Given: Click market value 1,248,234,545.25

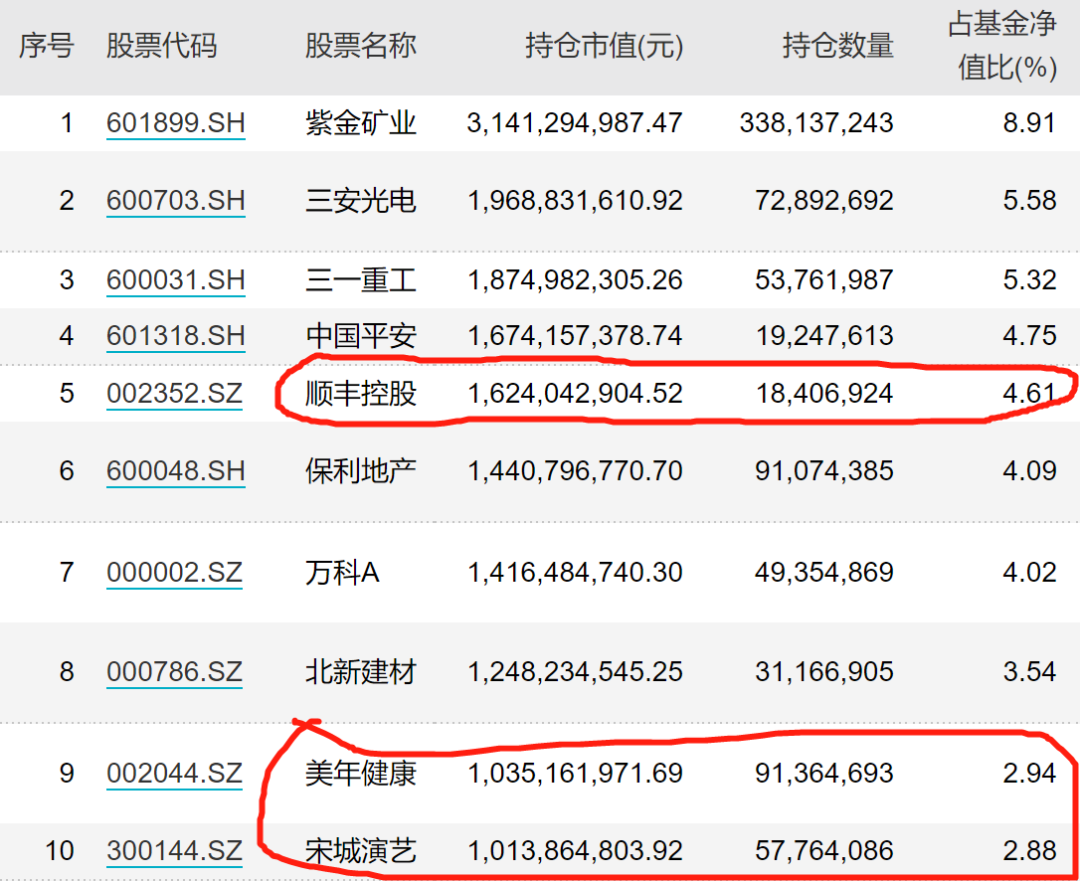Looking at the screenshot, I should pyautogui.click(x=575, y=672).
